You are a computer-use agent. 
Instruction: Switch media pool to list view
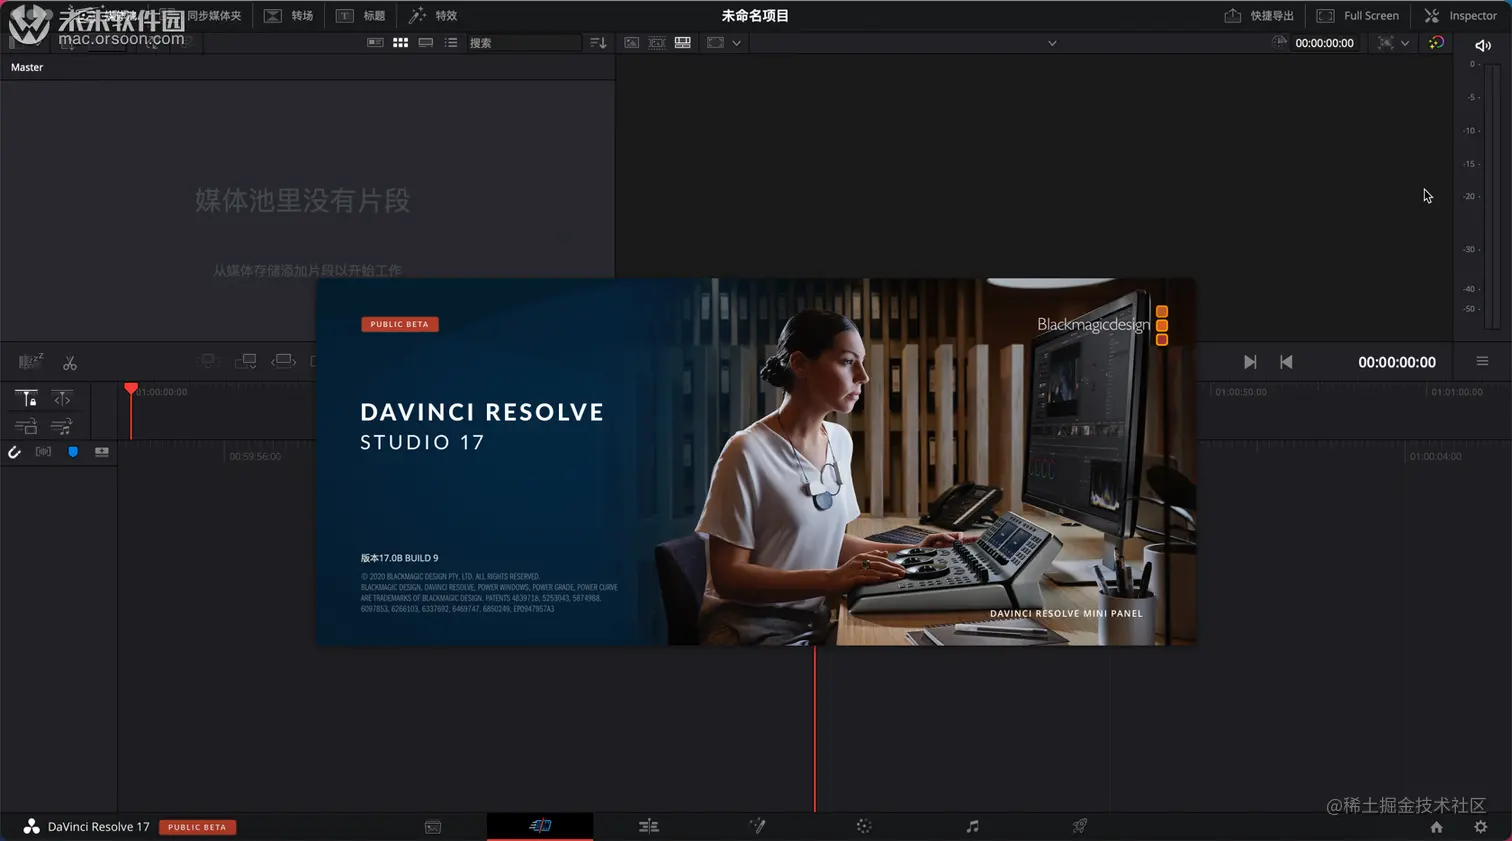pos(451,43)
